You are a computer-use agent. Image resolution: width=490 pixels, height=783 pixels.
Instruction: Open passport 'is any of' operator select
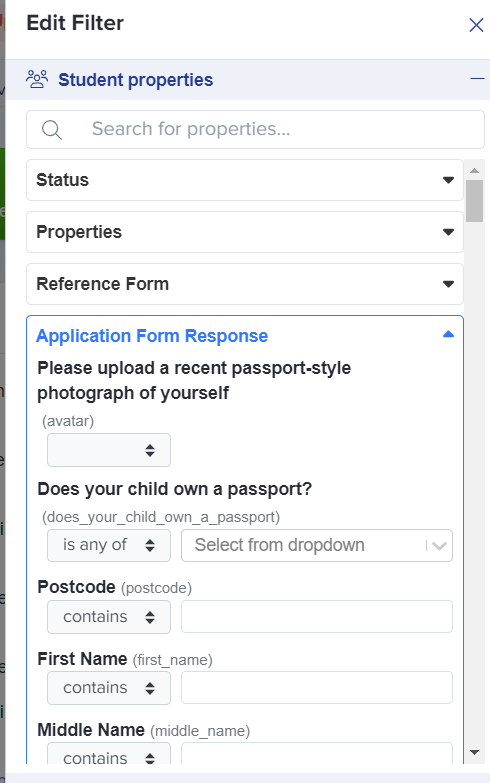pos(109,545)
